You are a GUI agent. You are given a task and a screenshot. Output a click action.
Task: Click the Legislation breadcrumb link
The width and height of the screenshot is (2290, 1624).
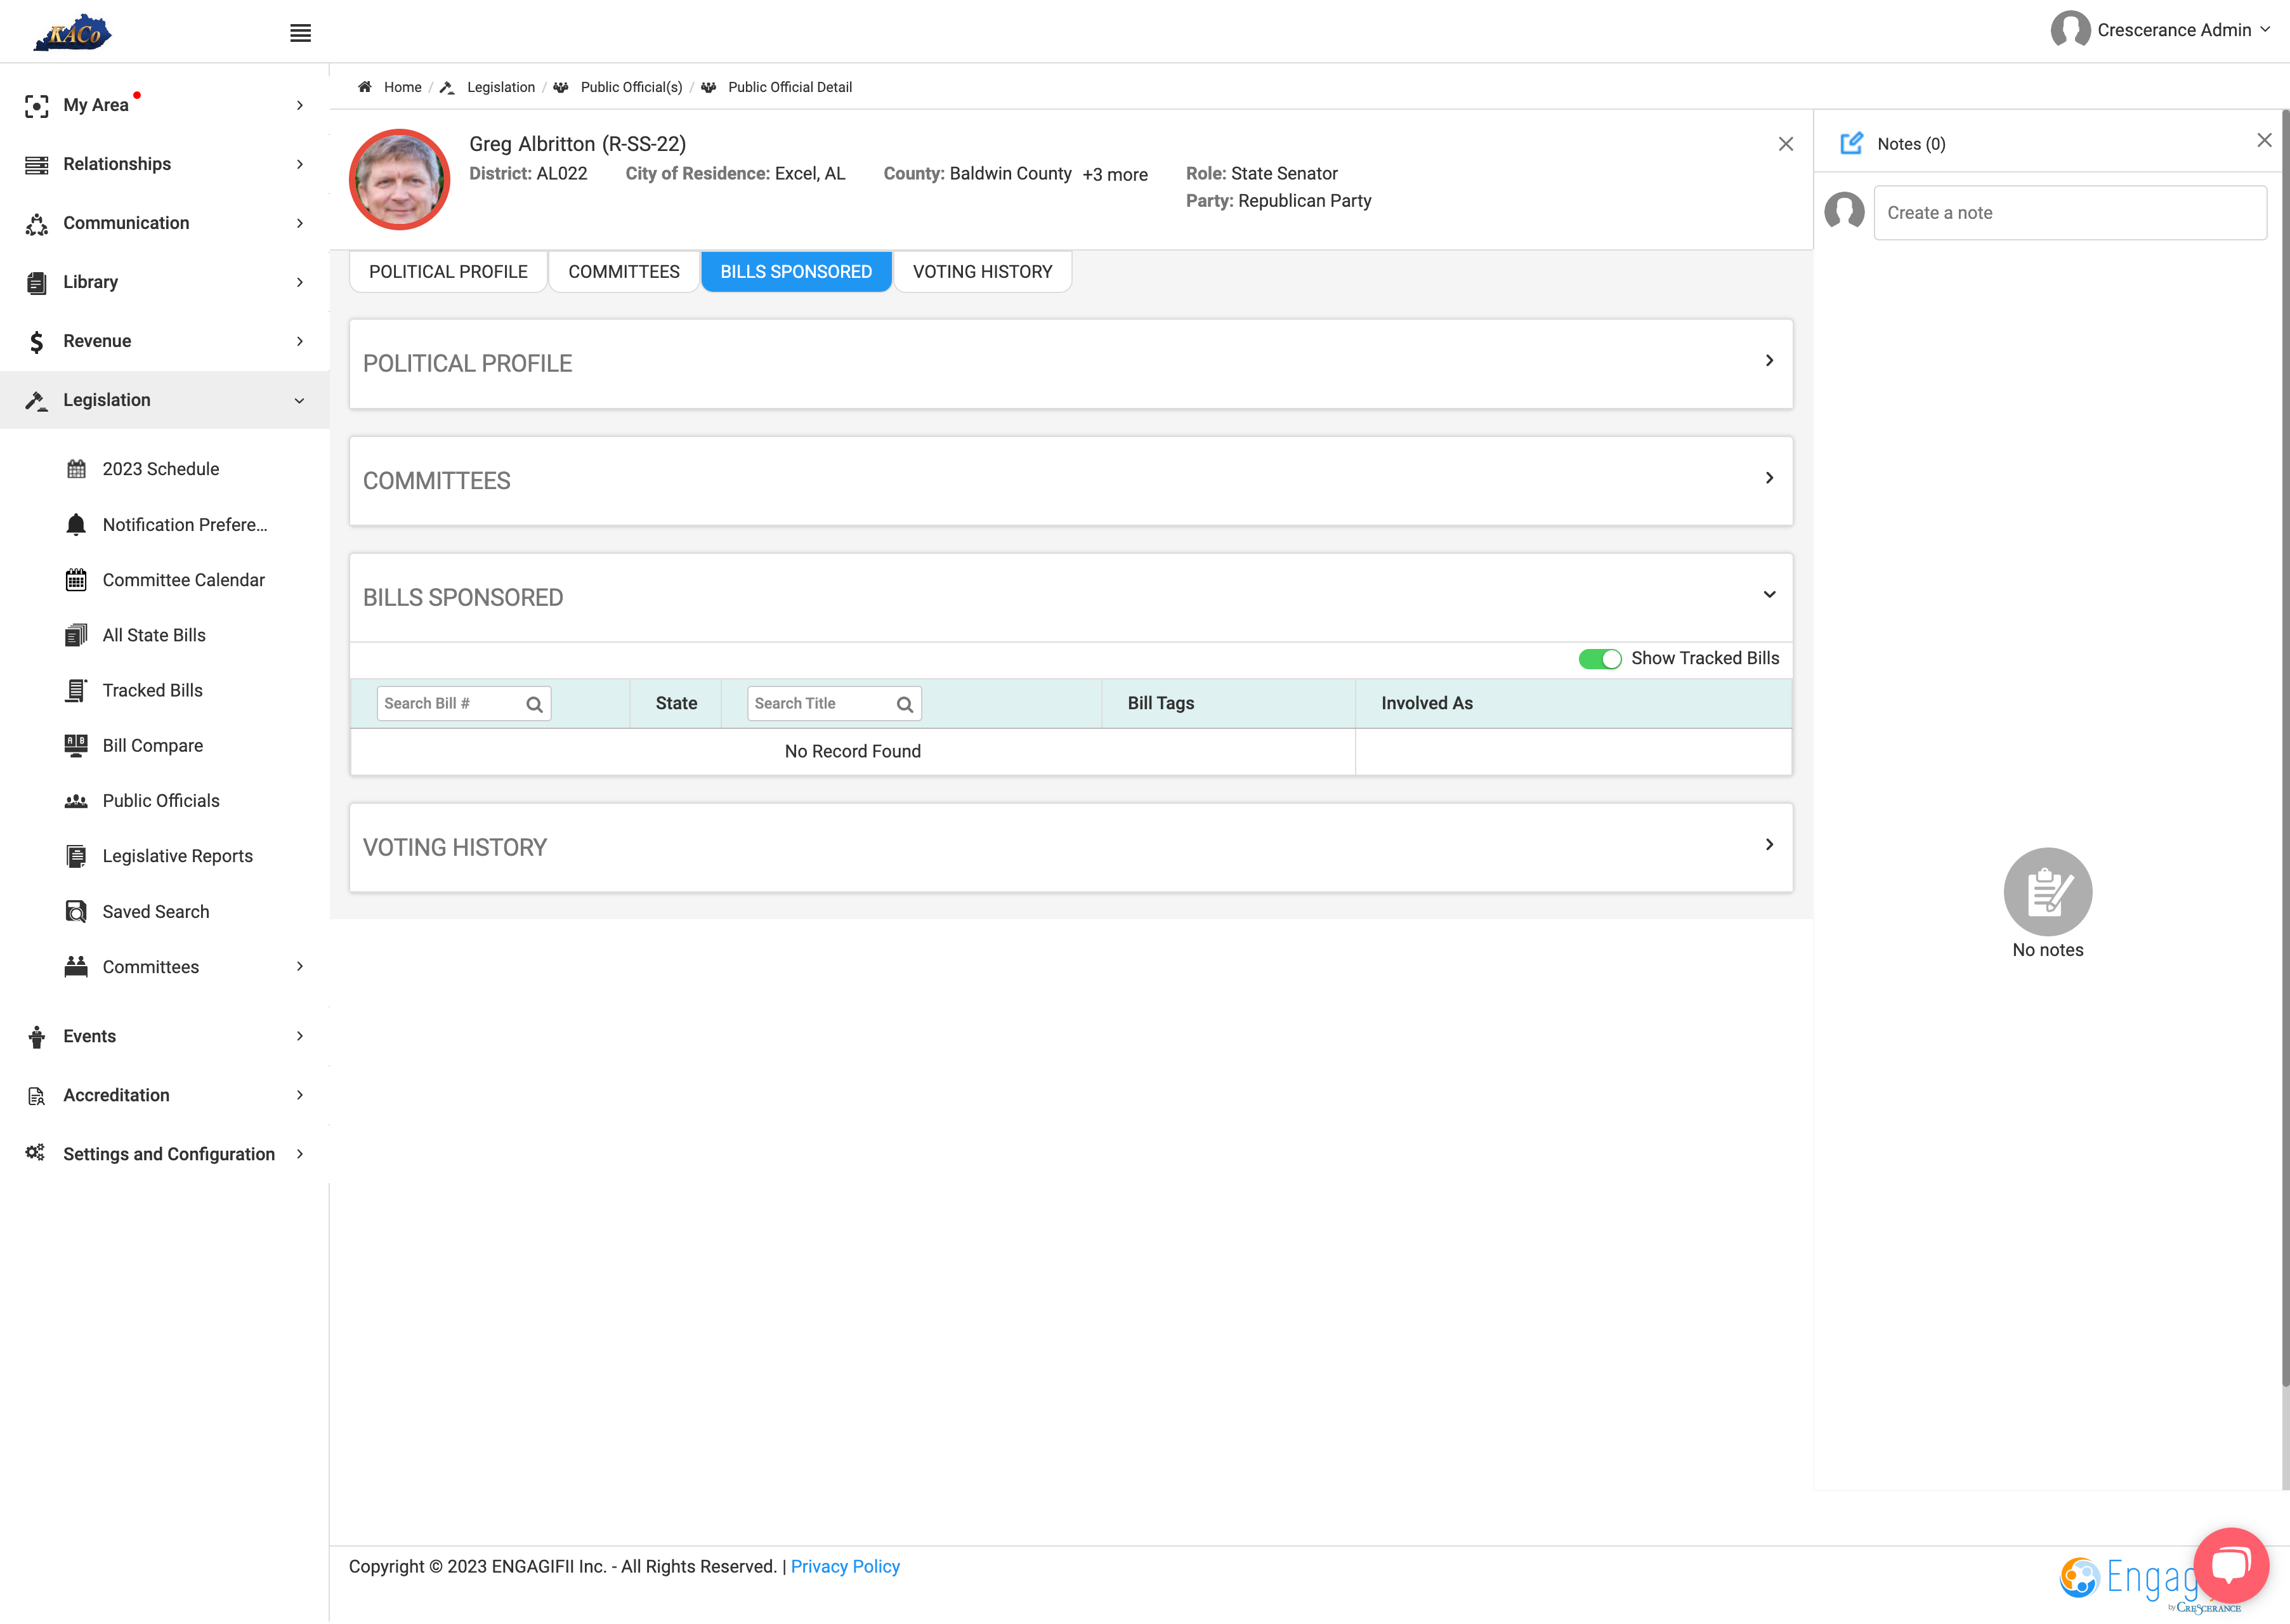(501, 87)
